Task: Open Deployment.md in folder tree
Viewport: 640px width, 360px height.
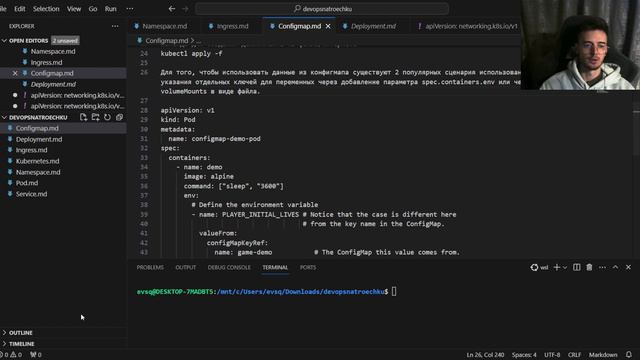Action: [x=39, y=139]
